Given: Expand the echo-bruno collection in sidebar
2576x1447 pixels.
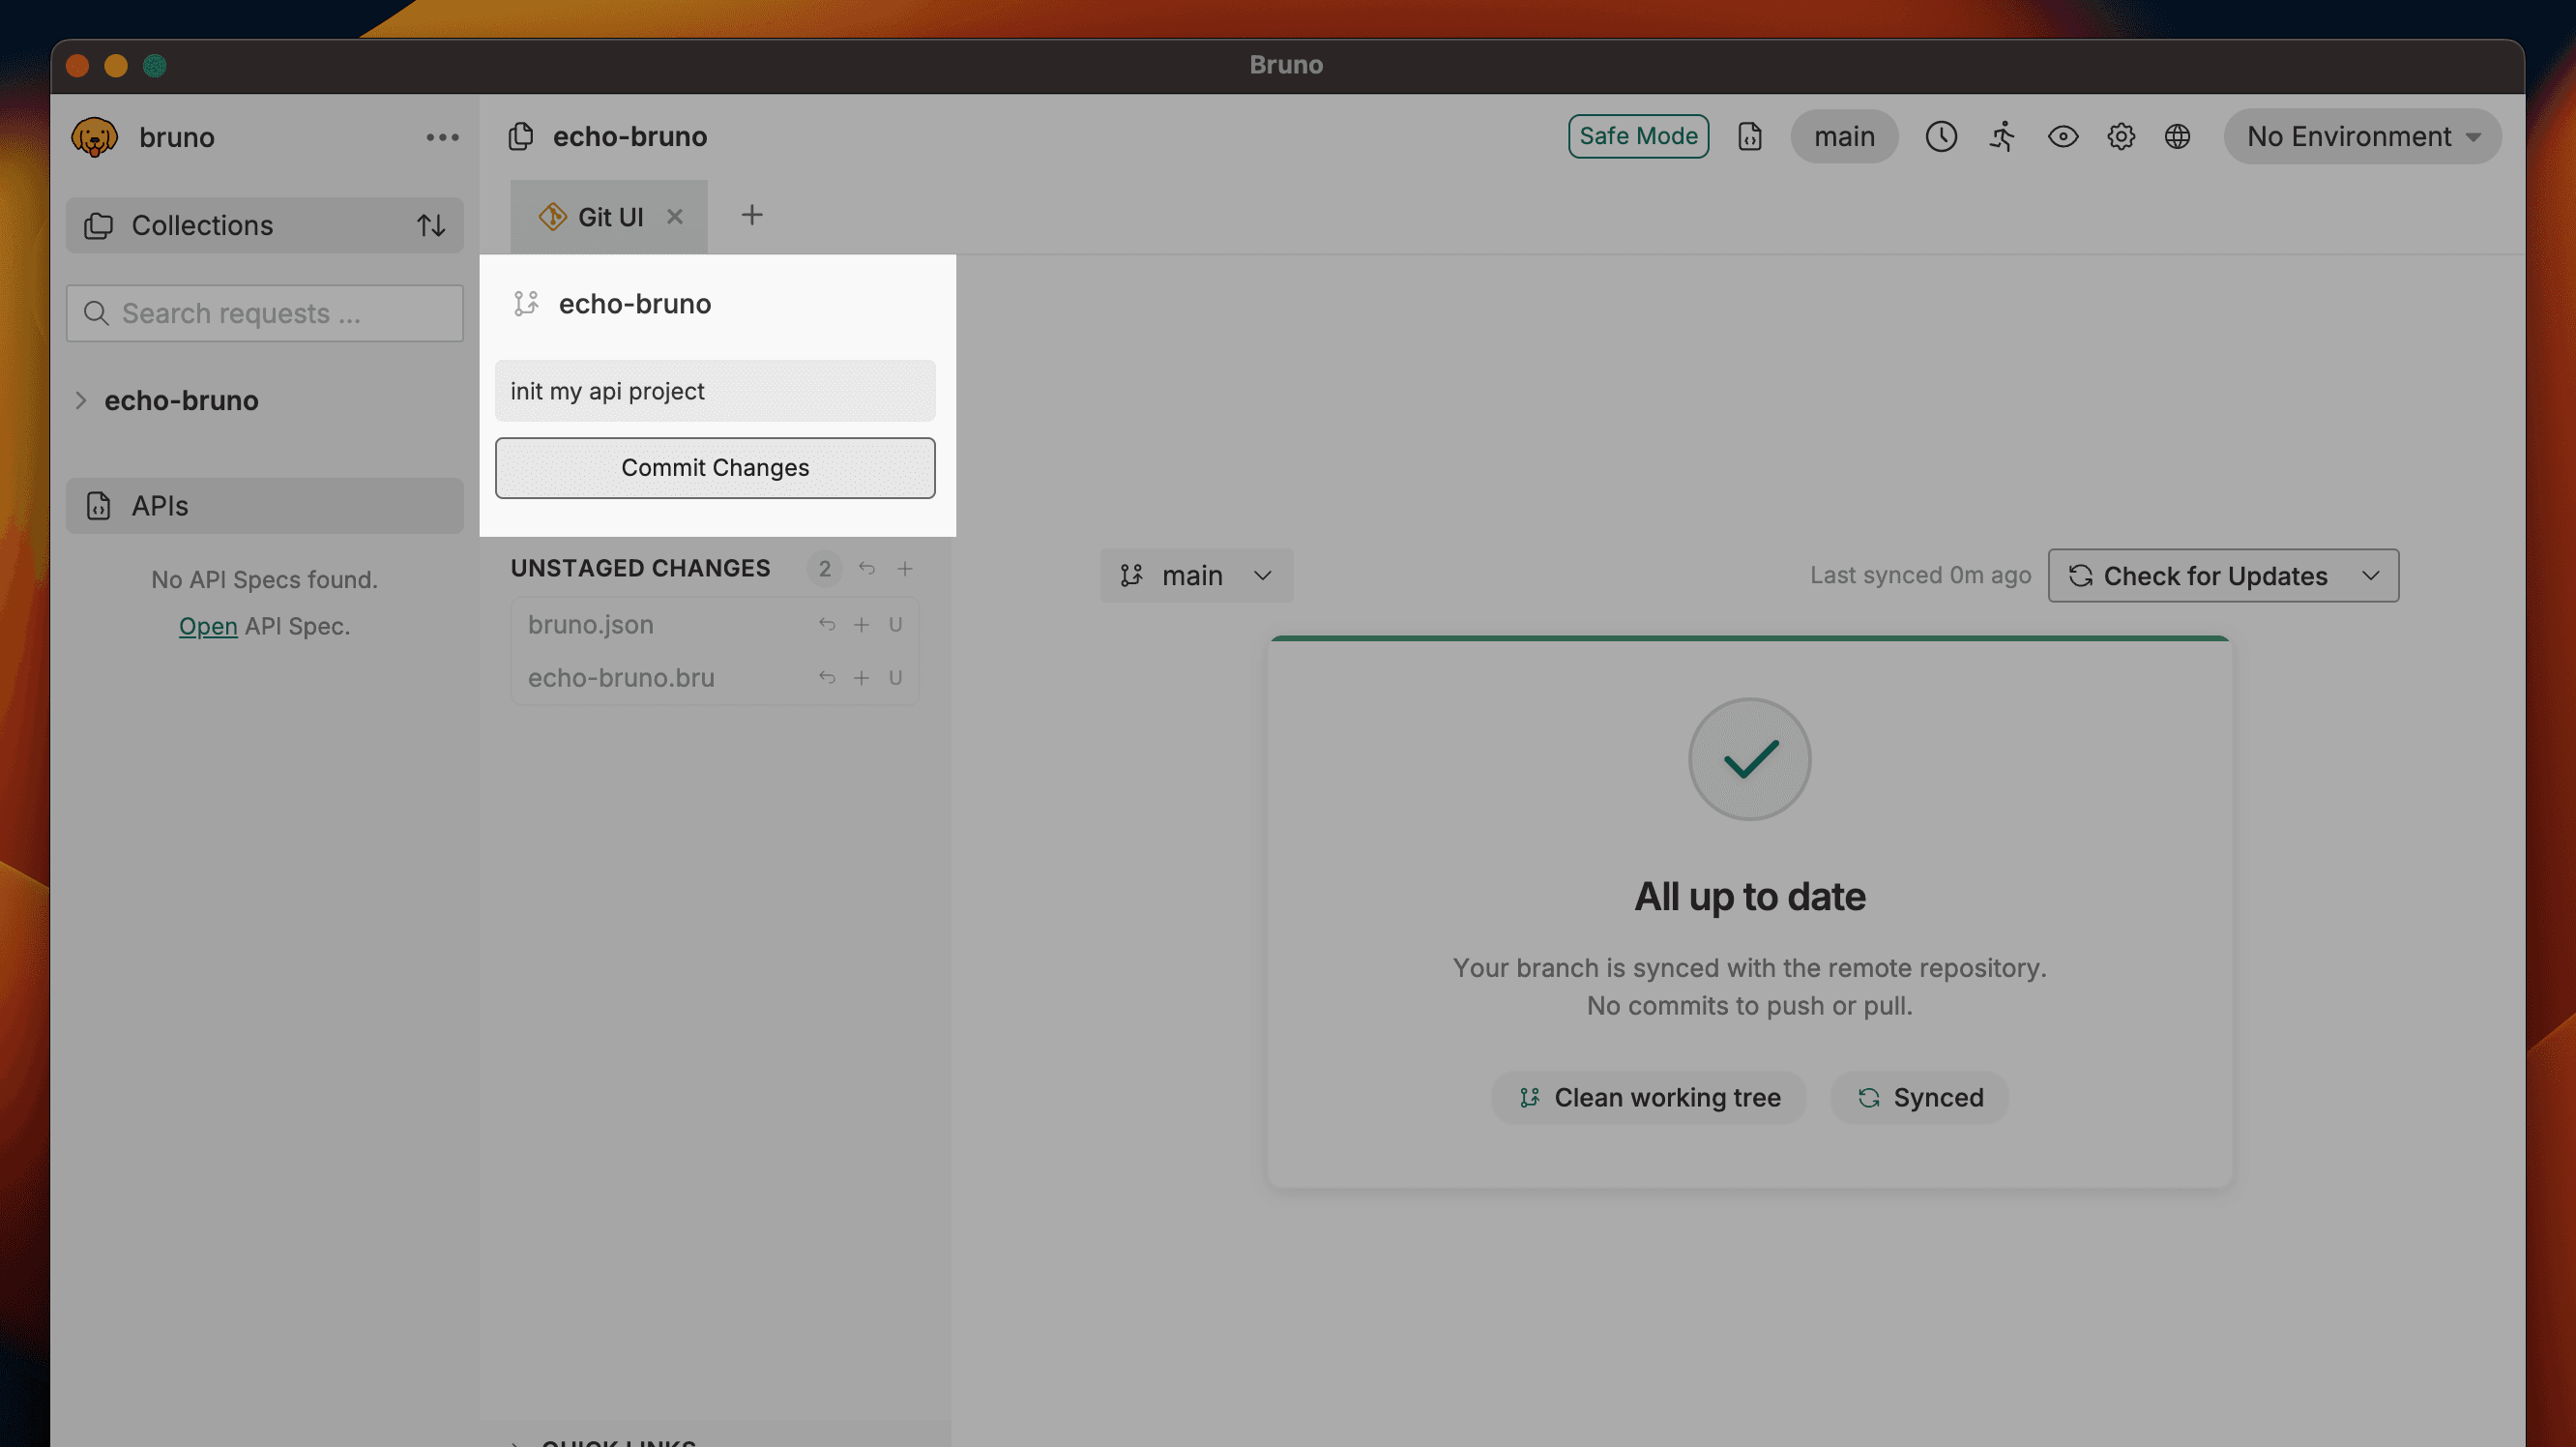Looking at the screenshot, I should 81,401.
